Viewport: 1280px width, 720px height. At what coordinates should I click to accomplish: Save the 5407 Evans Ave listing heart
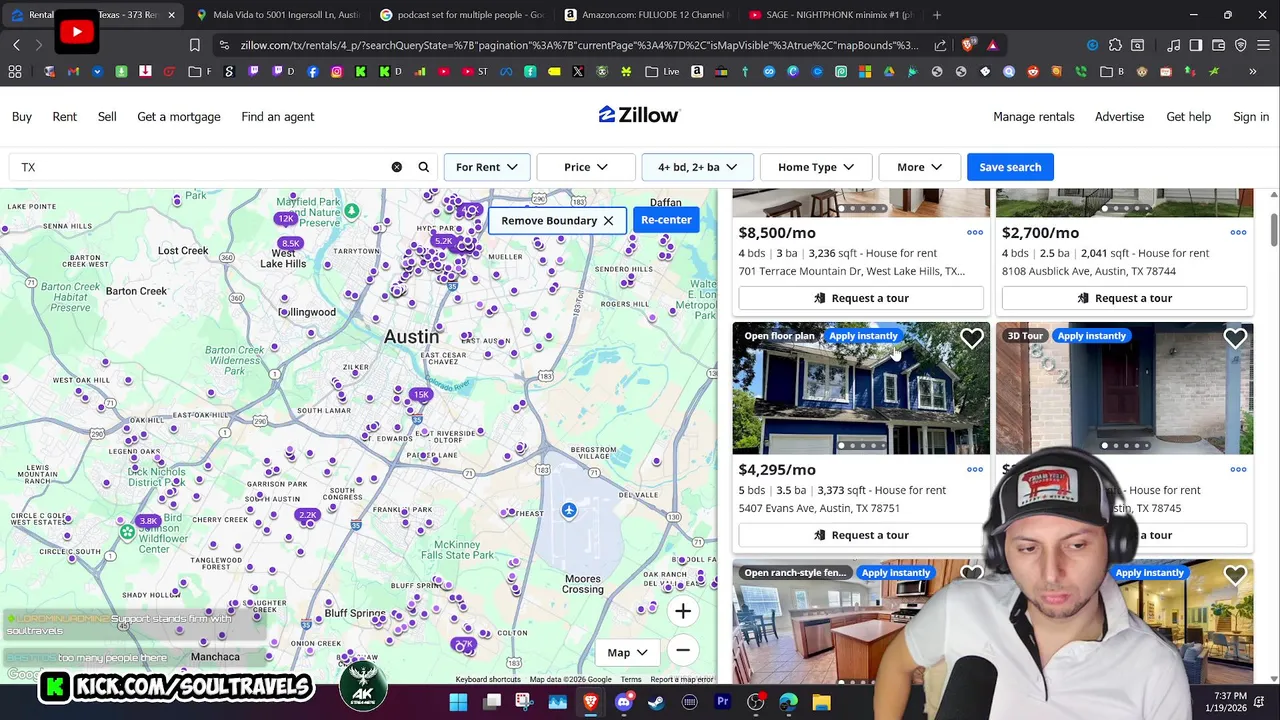coord(971,339)
